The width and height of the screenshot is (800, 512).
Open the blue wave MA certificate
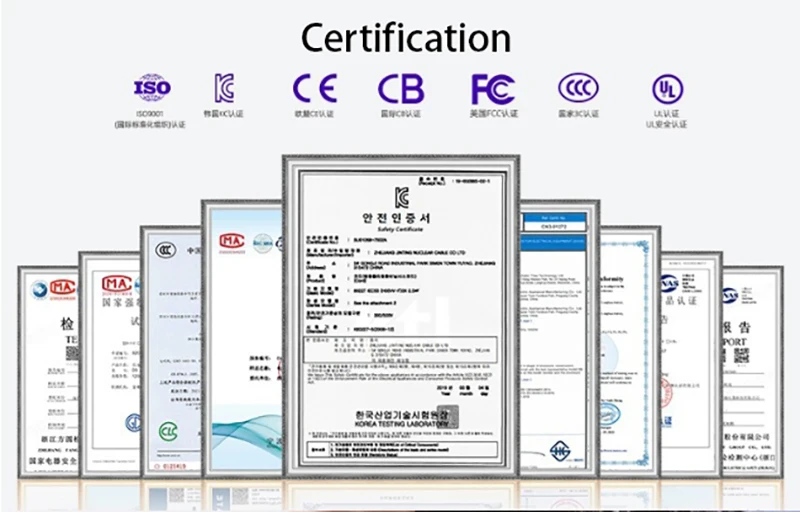click(x=242, y=339)
